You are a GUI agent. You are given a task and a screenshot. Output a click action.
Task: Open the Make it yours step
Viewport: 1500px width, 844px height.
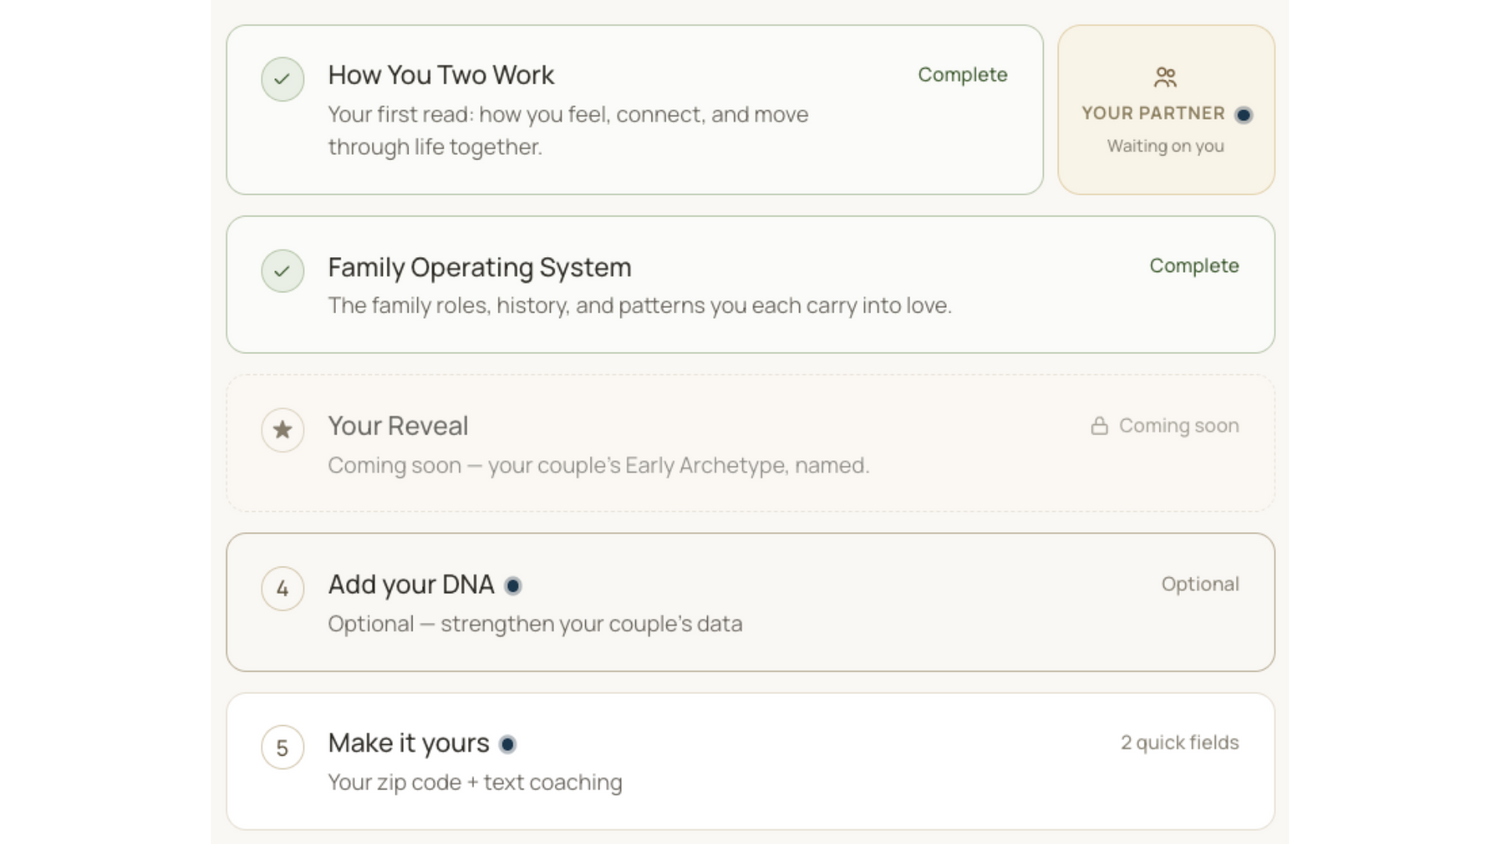tap(750, 761)
